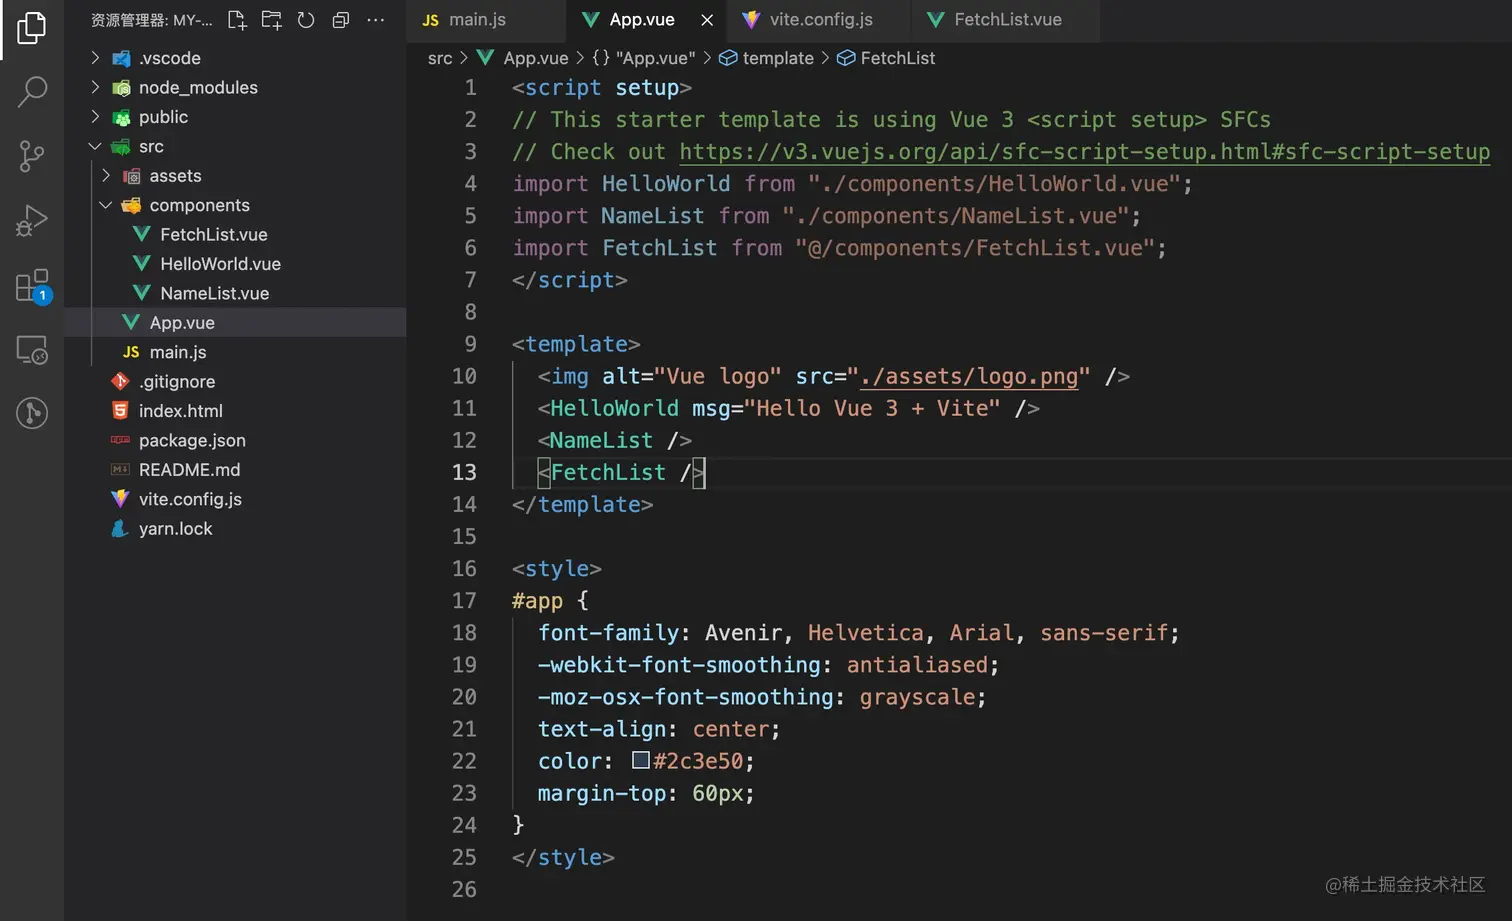Click HelloWorld import on line 4

click(x=666, y=184)
